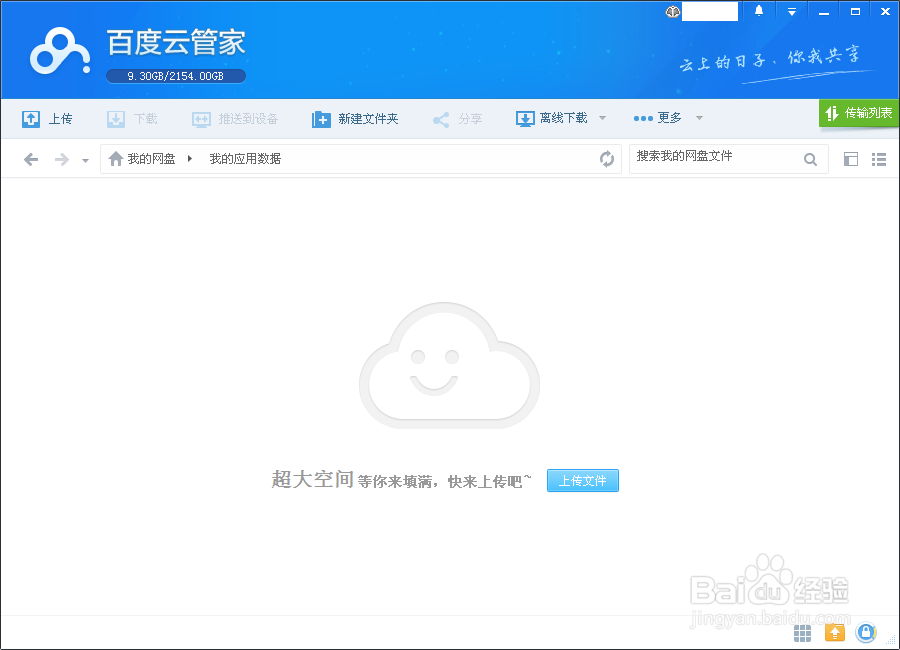Click the search magnifier icon
This screenshot has width=900, height=650.
coord(810,158)
